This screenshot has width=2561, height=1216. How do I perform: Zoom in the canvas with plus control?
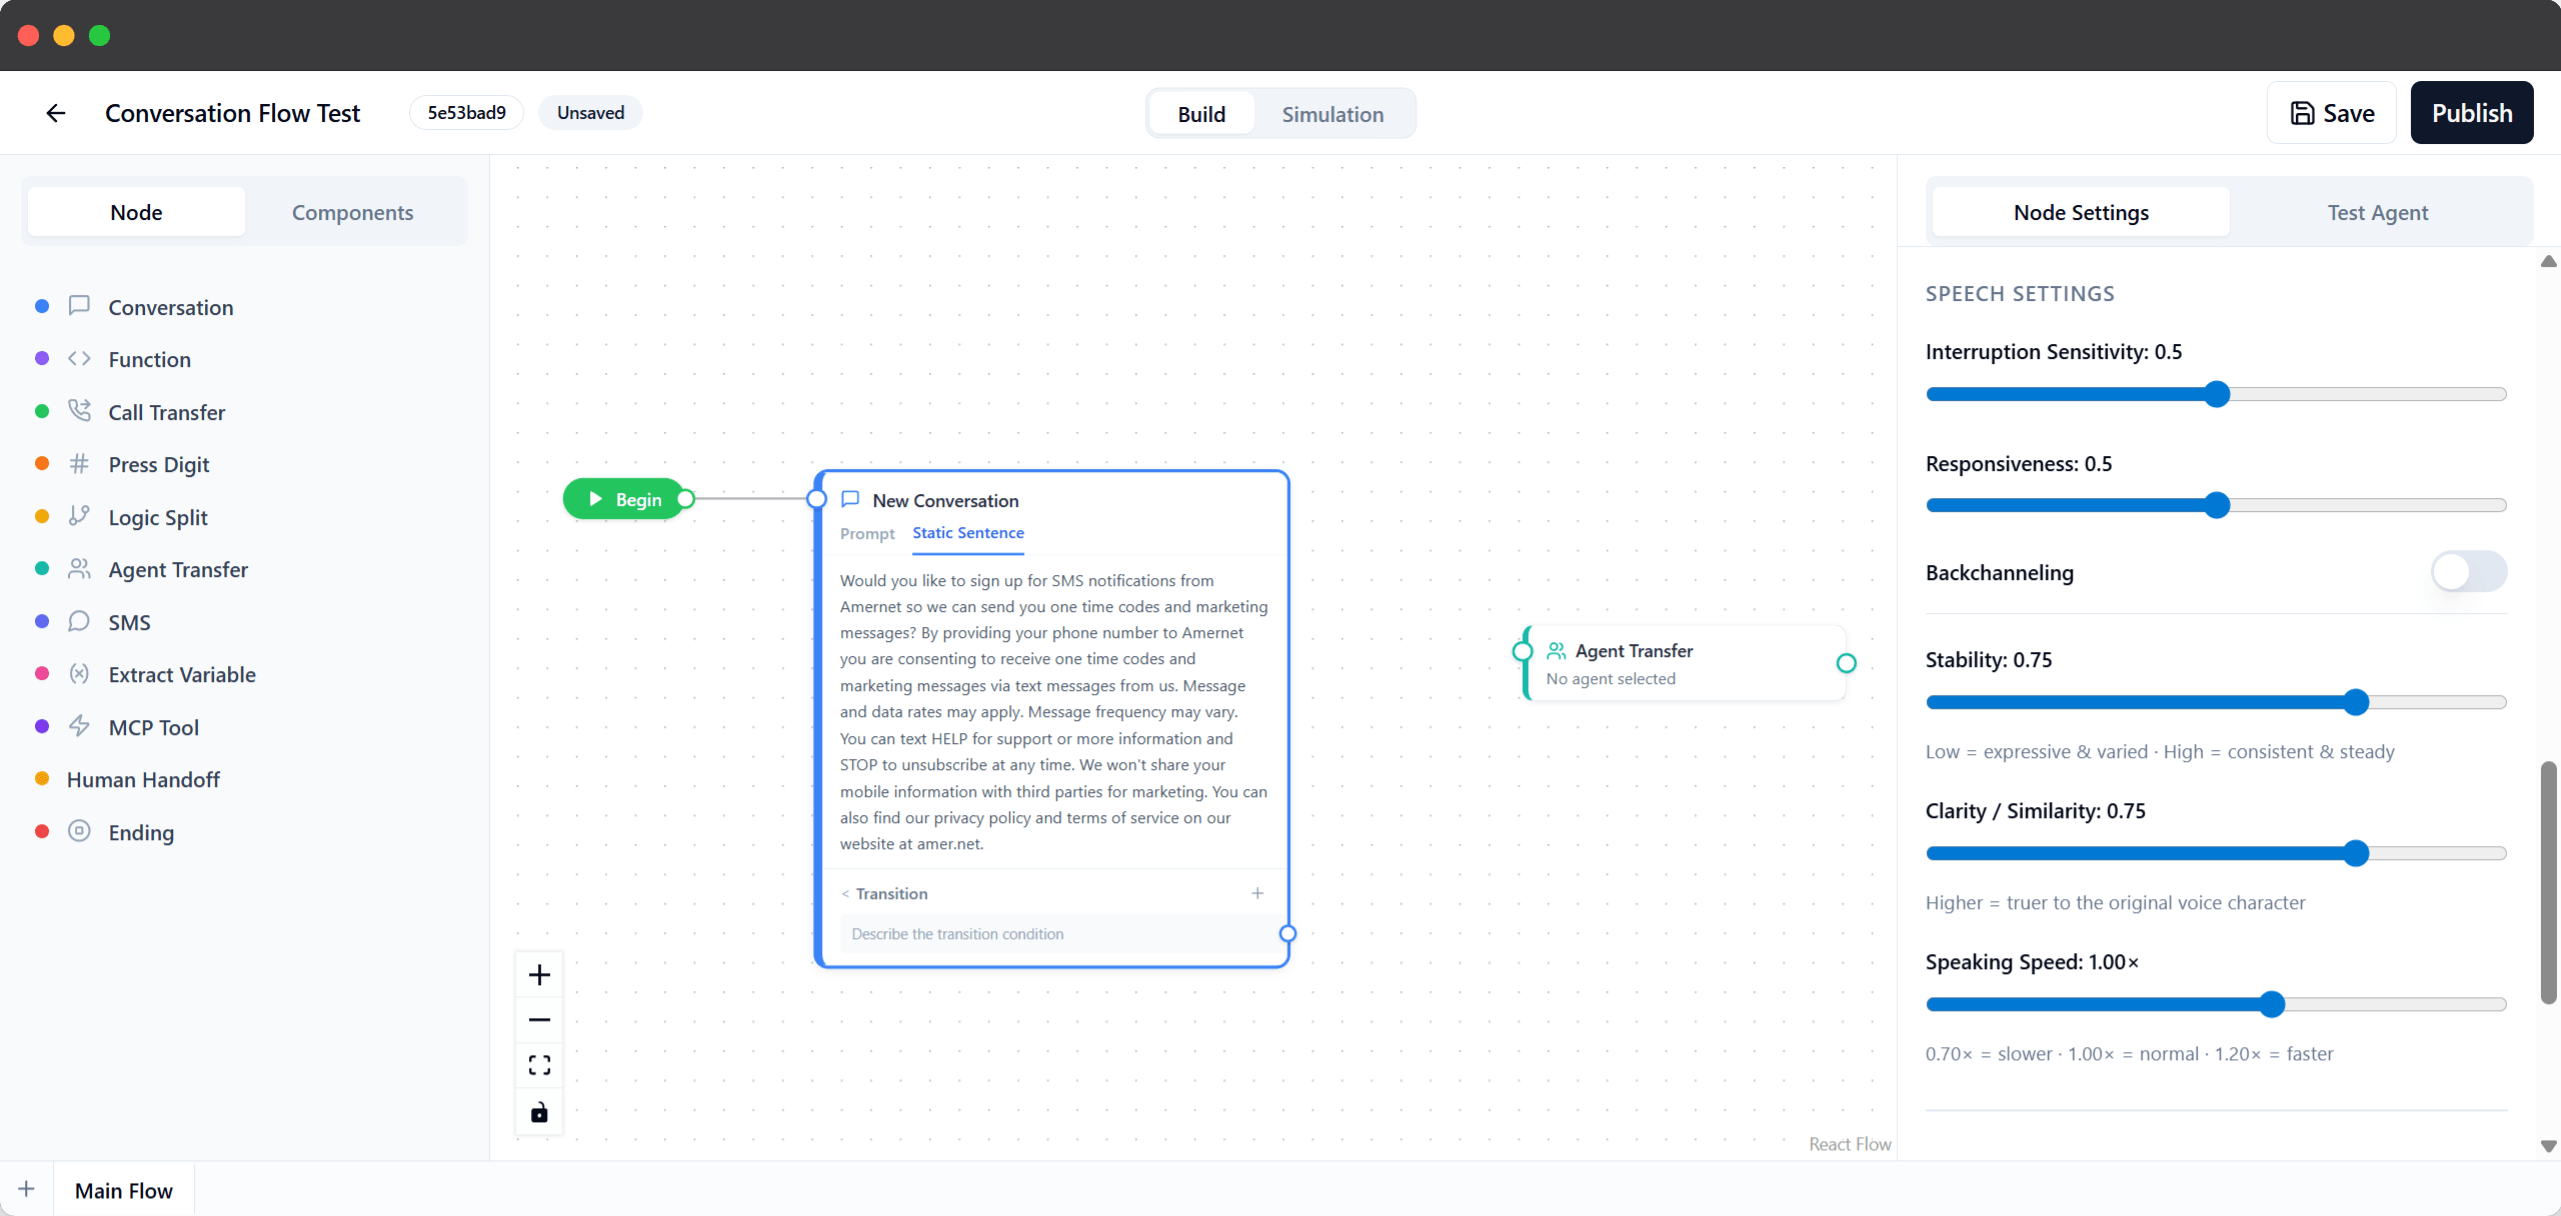[539, 975]
